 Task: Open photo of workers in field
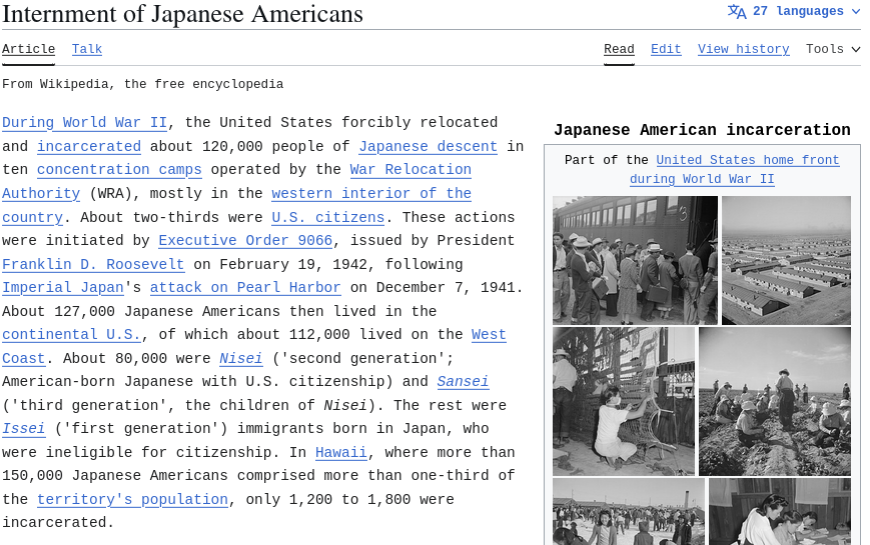point(775,401)
